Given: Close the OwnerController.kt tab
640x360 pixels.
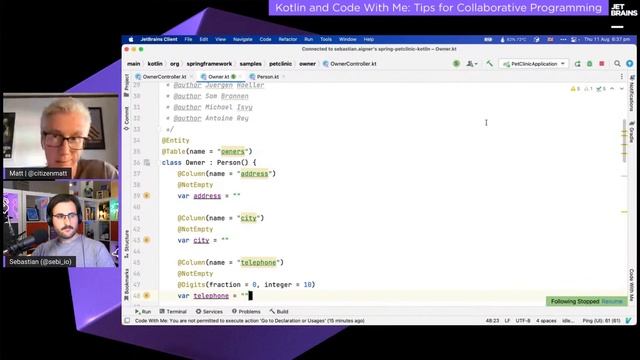Looking at the screenshot, I should click(x=191, y=77).
